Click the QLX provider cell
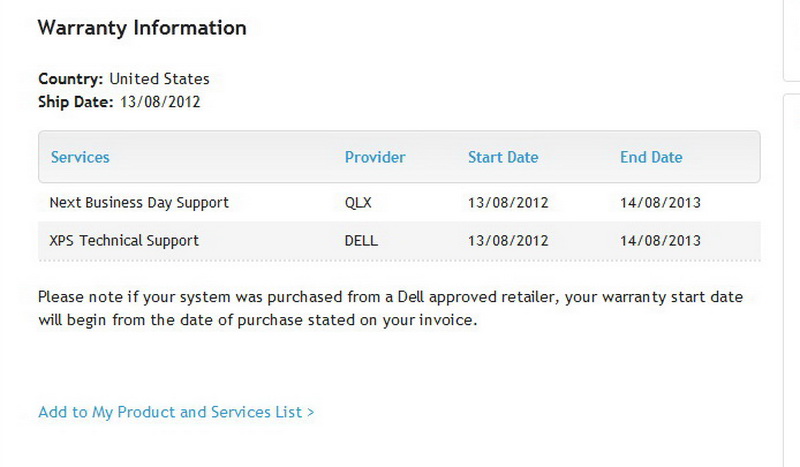Screen dimensions: 800x467 (358, 203)
